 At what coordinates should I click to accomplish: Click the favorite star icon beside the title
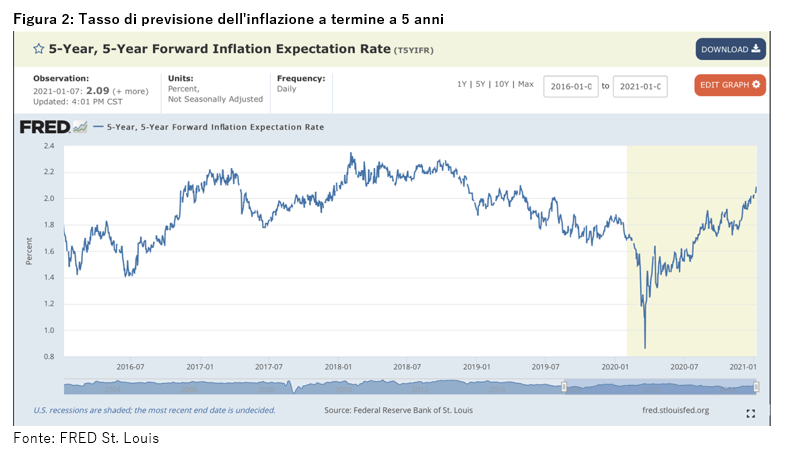point(39,49)
